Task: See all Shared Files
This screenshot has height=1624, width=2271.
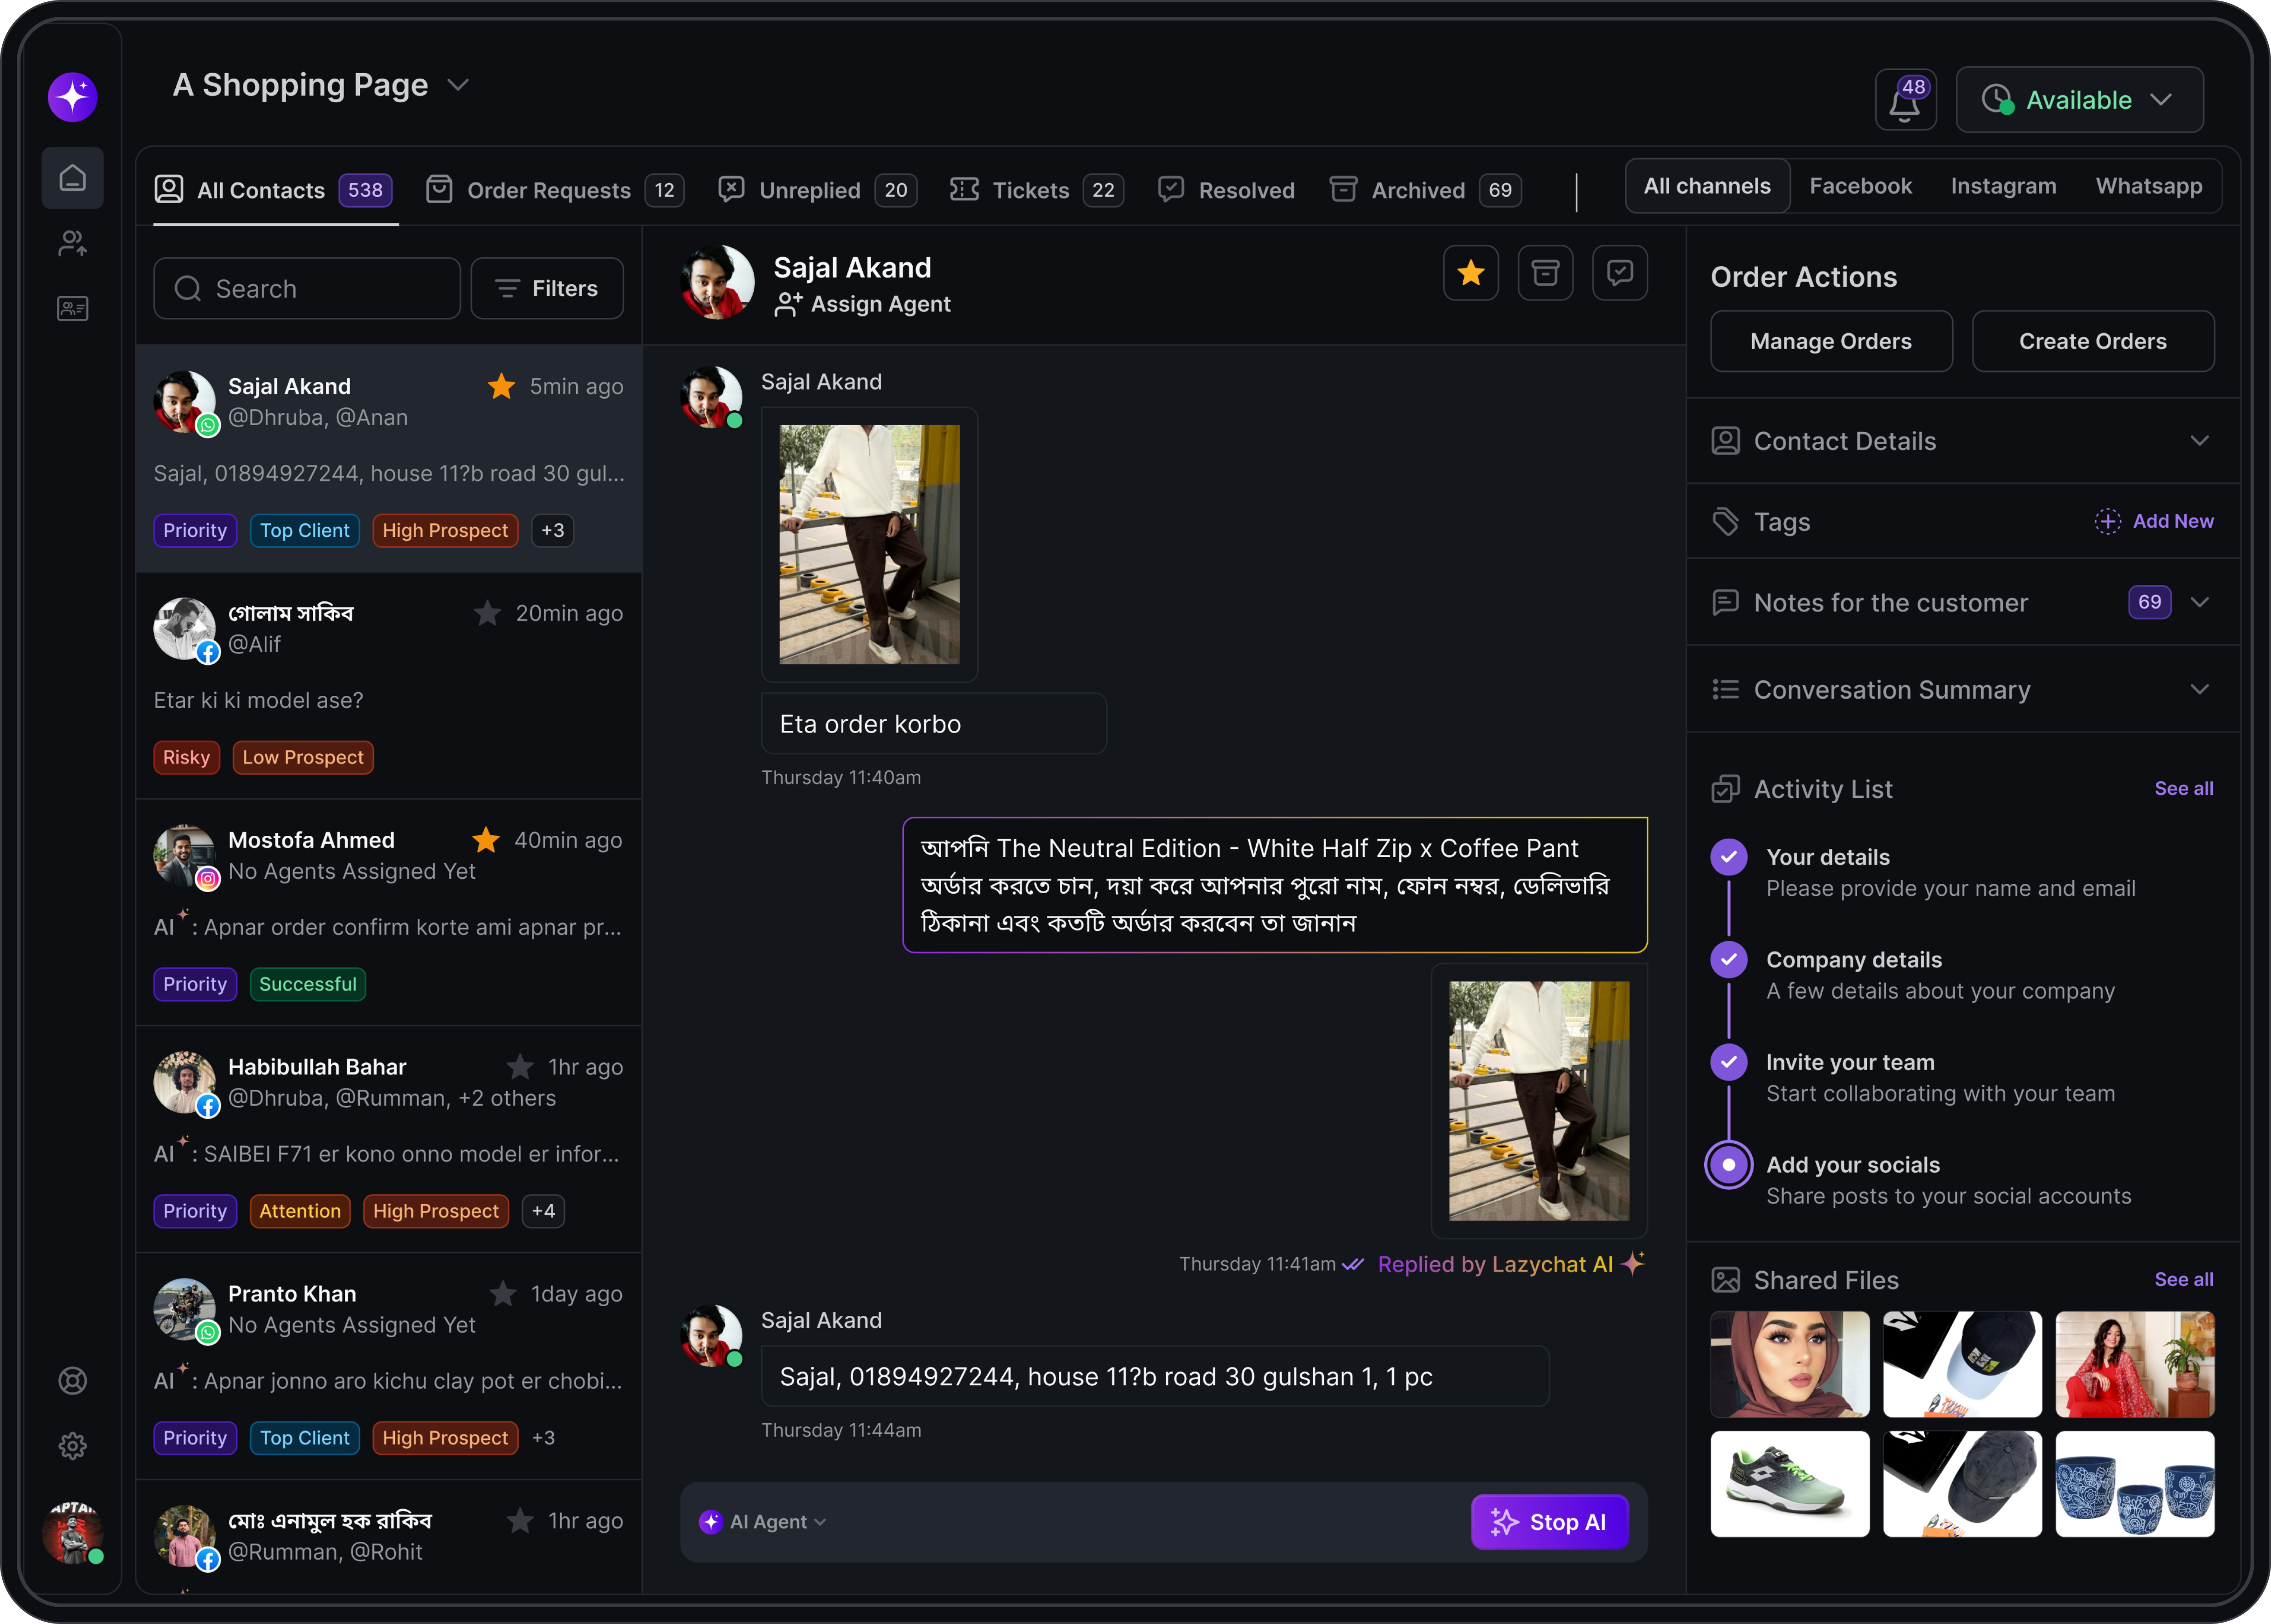Action: [x=2182, y=1280]
